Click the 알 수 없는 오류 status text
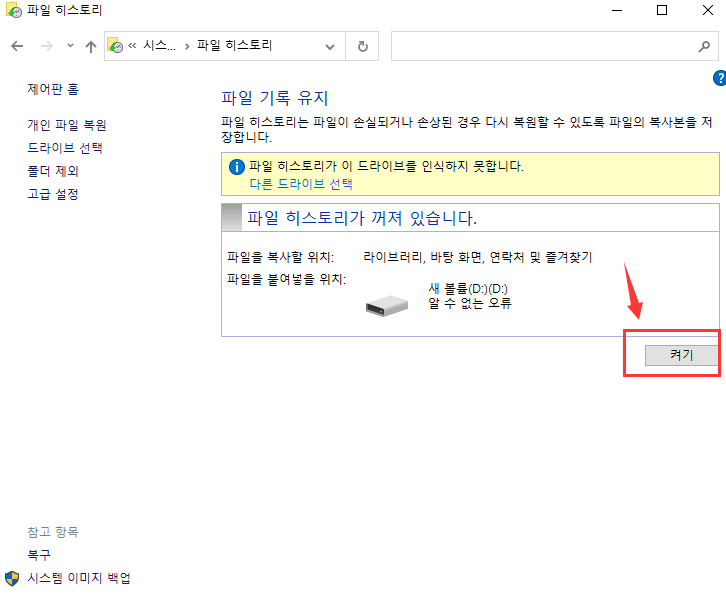726x602 pixels. tap(469, 303)
